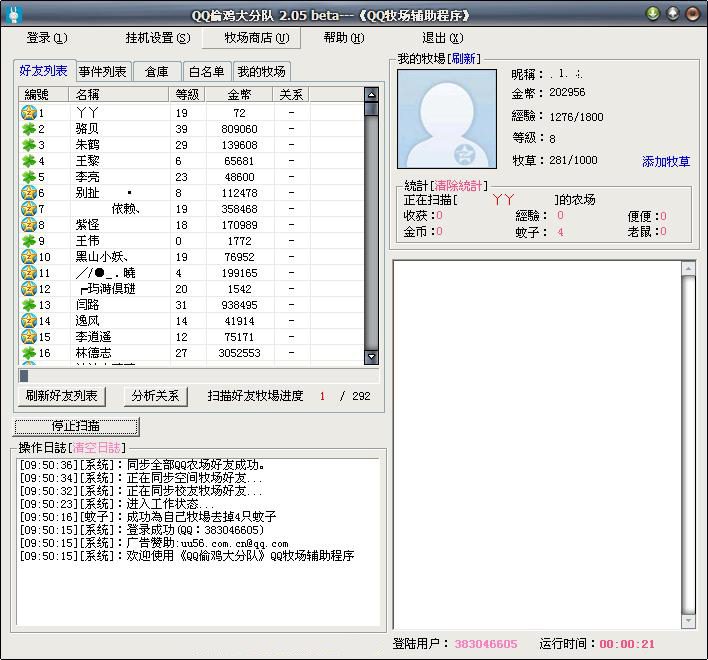Click the clover icon next to 李亮
Viewport: 708px width, 660px height.
[x=29, y=177]
